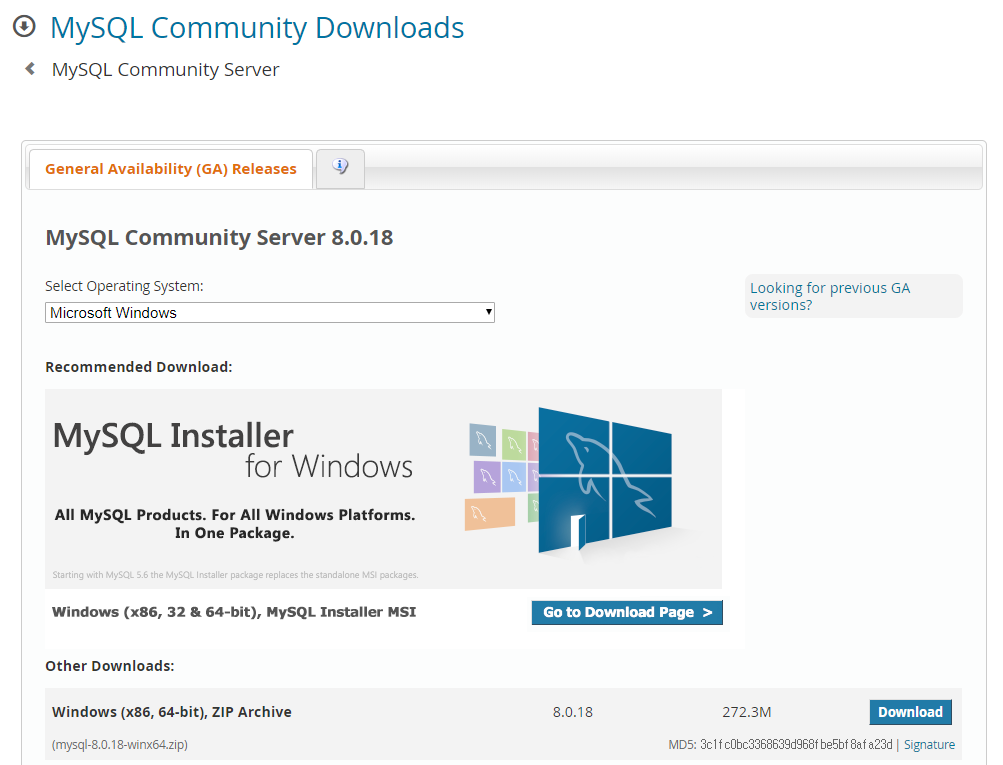Click the 272.3M file size value

[x=746, y=712]
